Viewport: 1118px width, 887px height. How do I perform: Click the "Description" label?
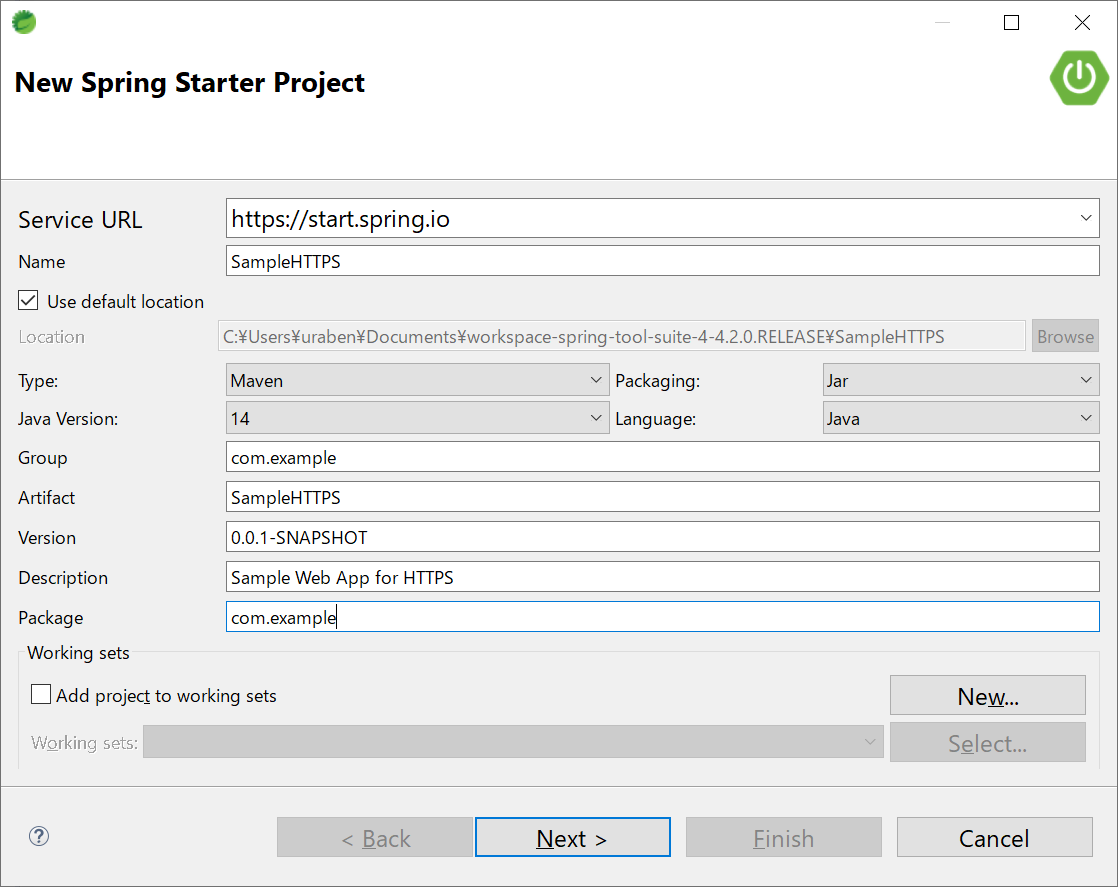[63, 578]
